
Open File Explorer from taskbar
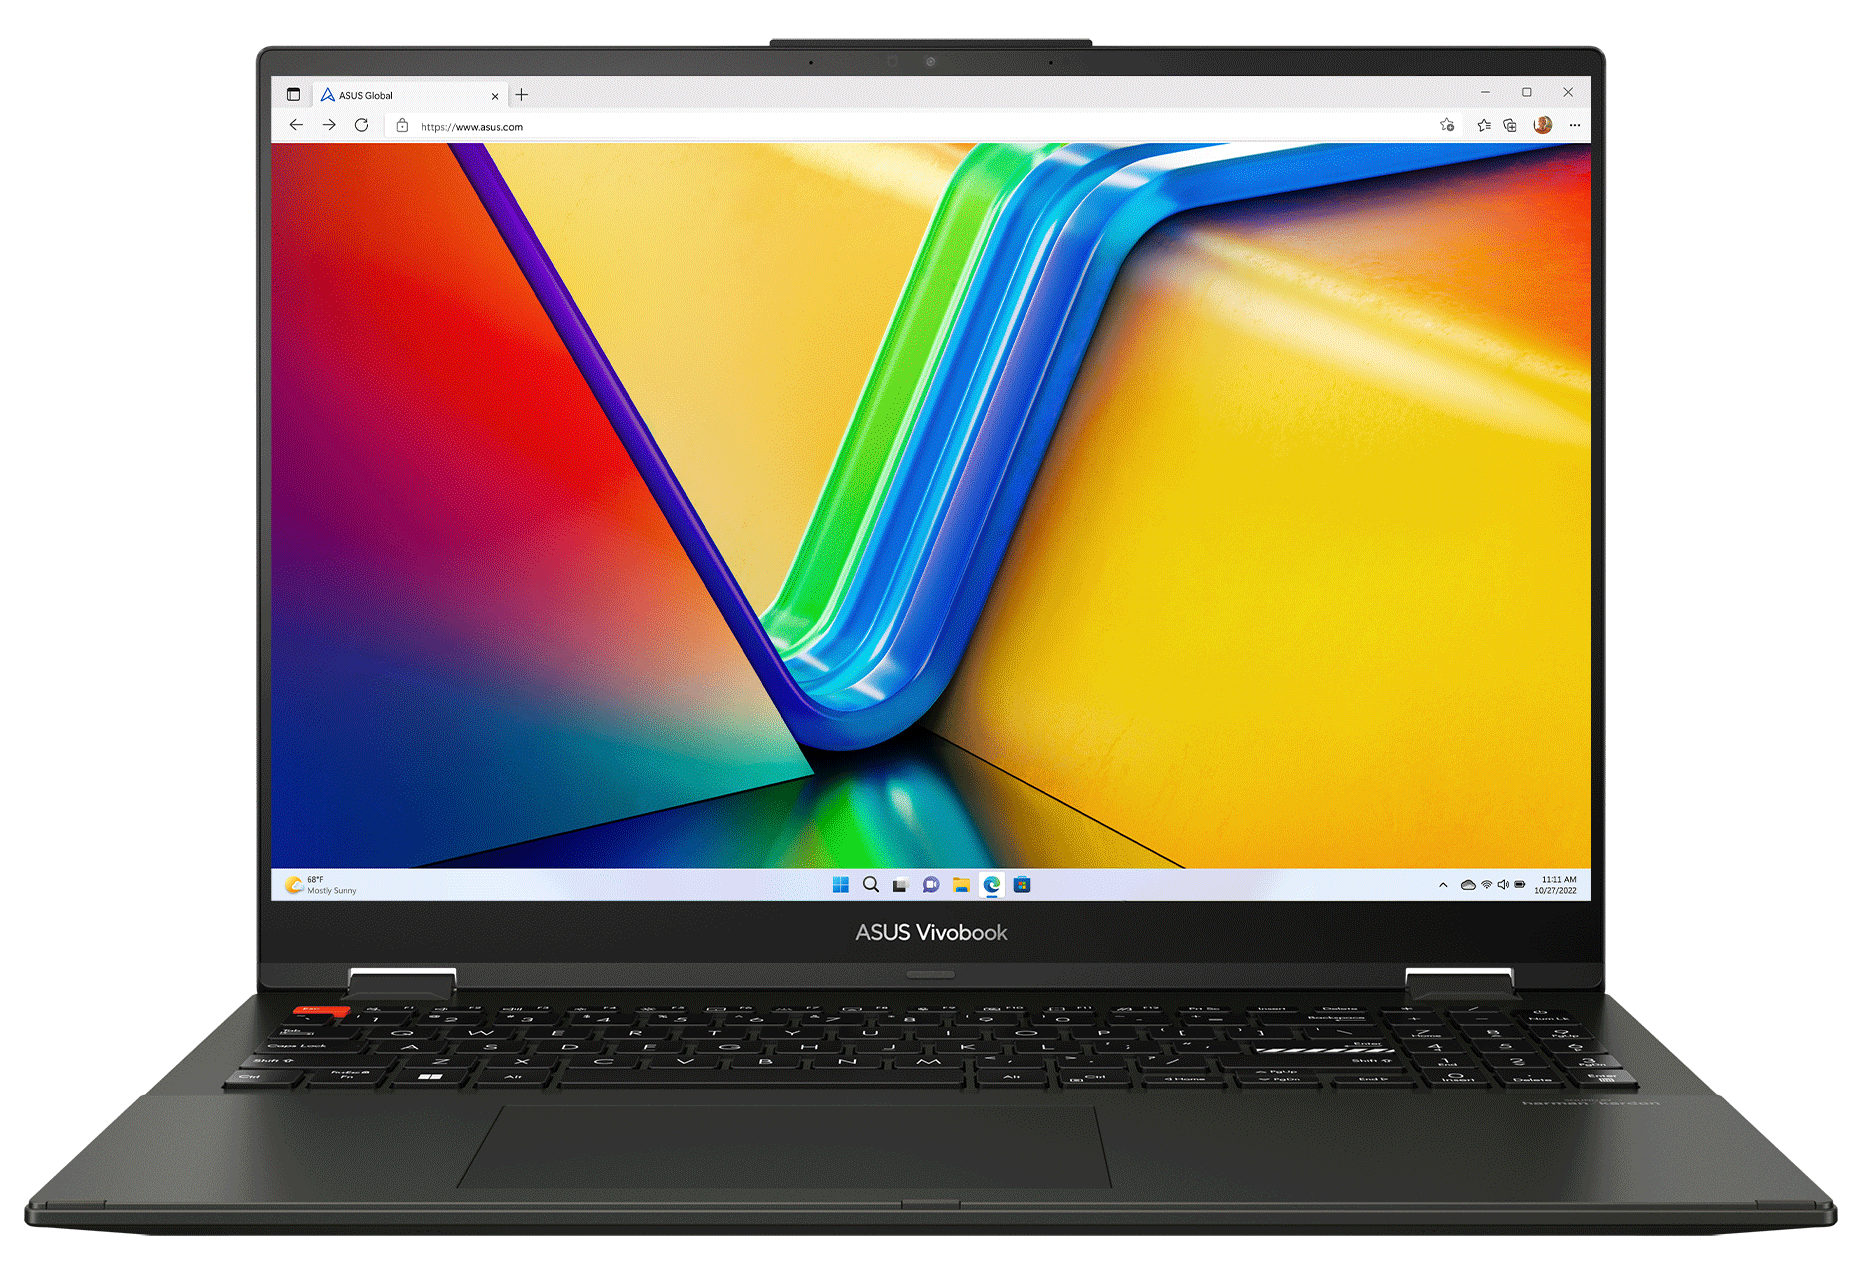(961, 885)
